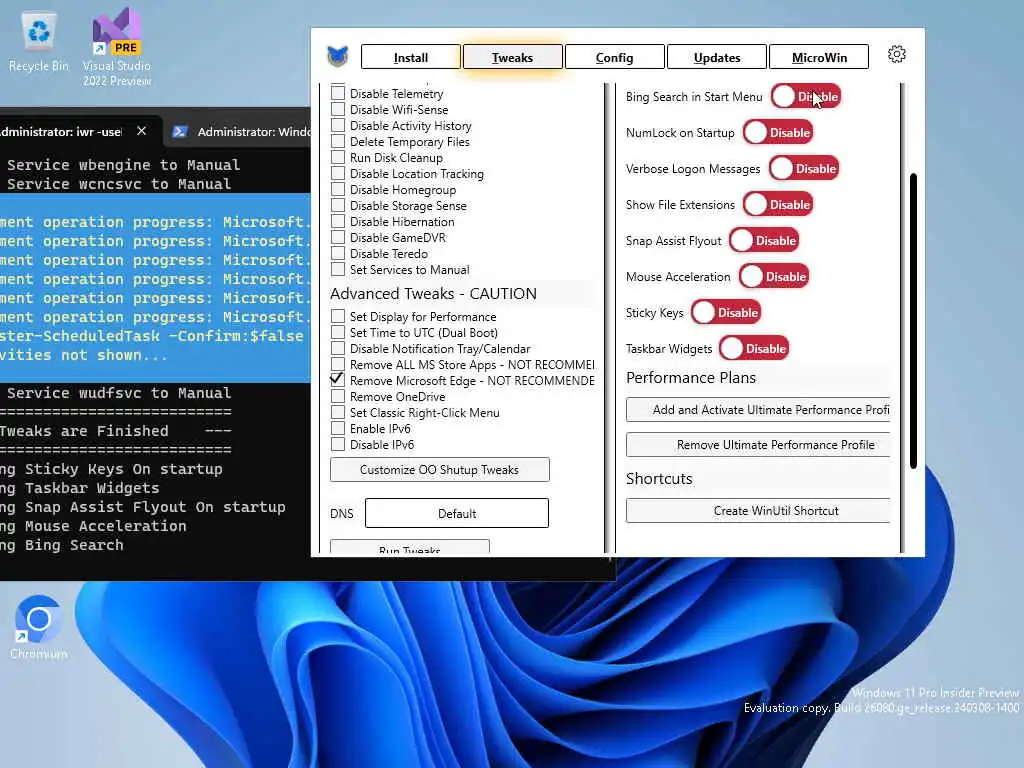Check Set Time to UTC (Dual Boot)
Screen dimensions: 1024x768
[338, 332]
